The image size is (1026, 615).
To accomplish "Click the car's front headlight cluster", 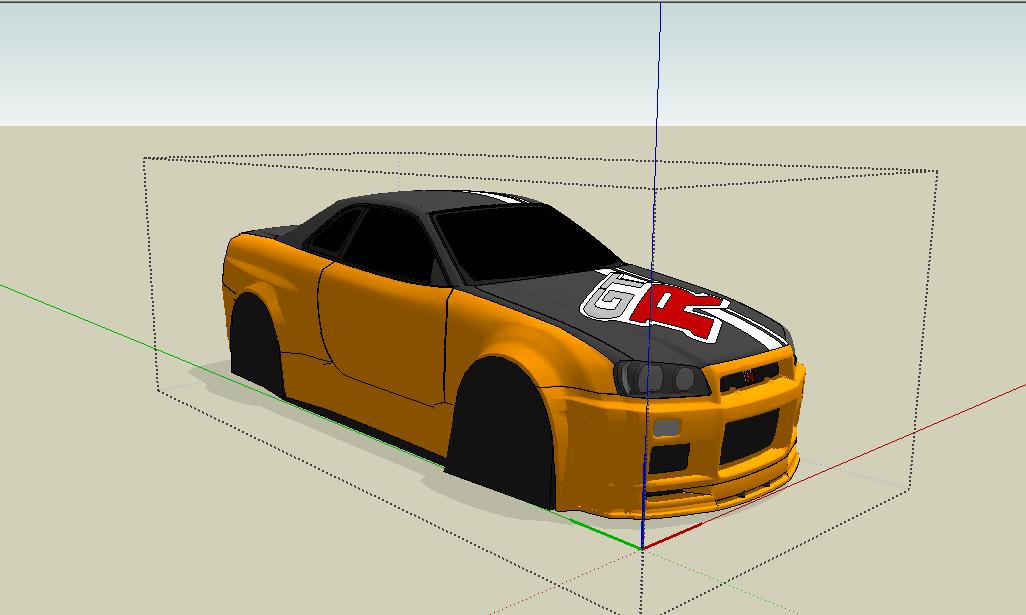I will coord(660,378).
